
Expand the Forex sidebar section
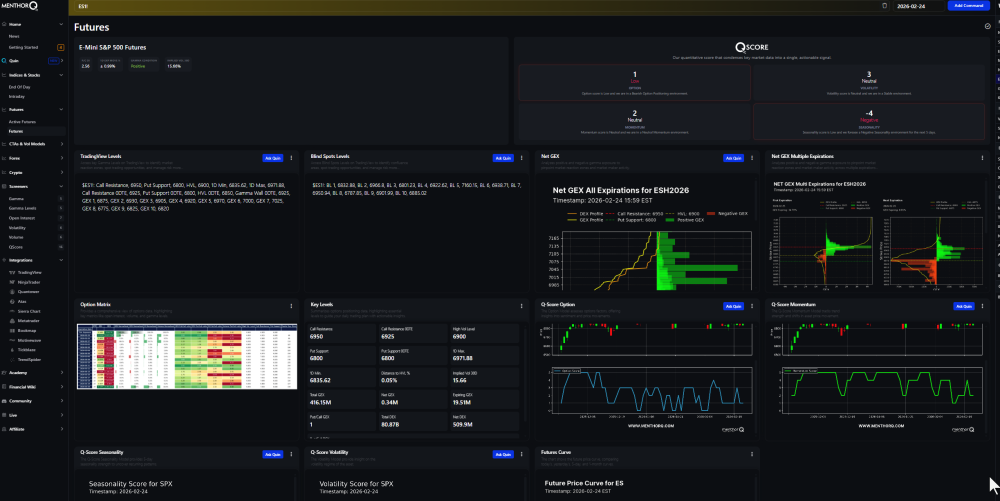pyautogui.click(x=62, y=158)
